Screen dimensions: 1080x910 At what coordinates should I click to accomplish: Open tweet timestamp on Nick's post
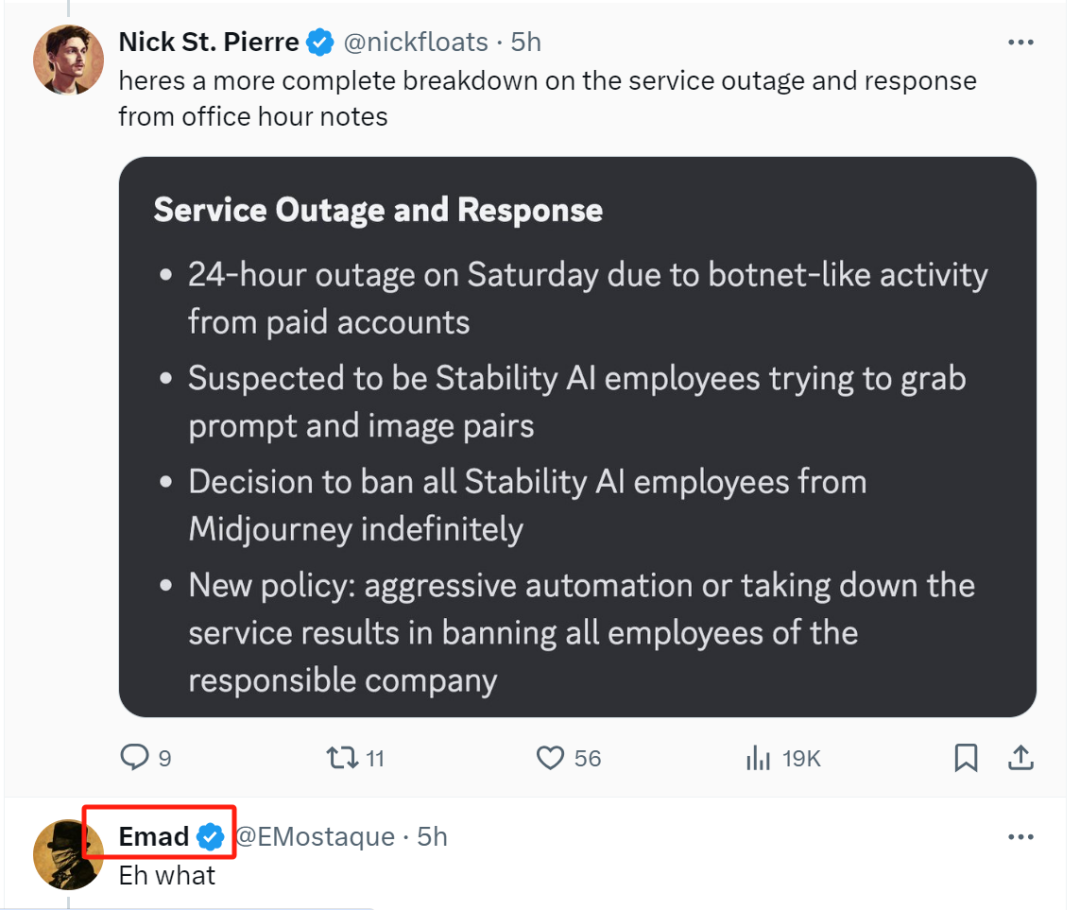click(527, 42)
